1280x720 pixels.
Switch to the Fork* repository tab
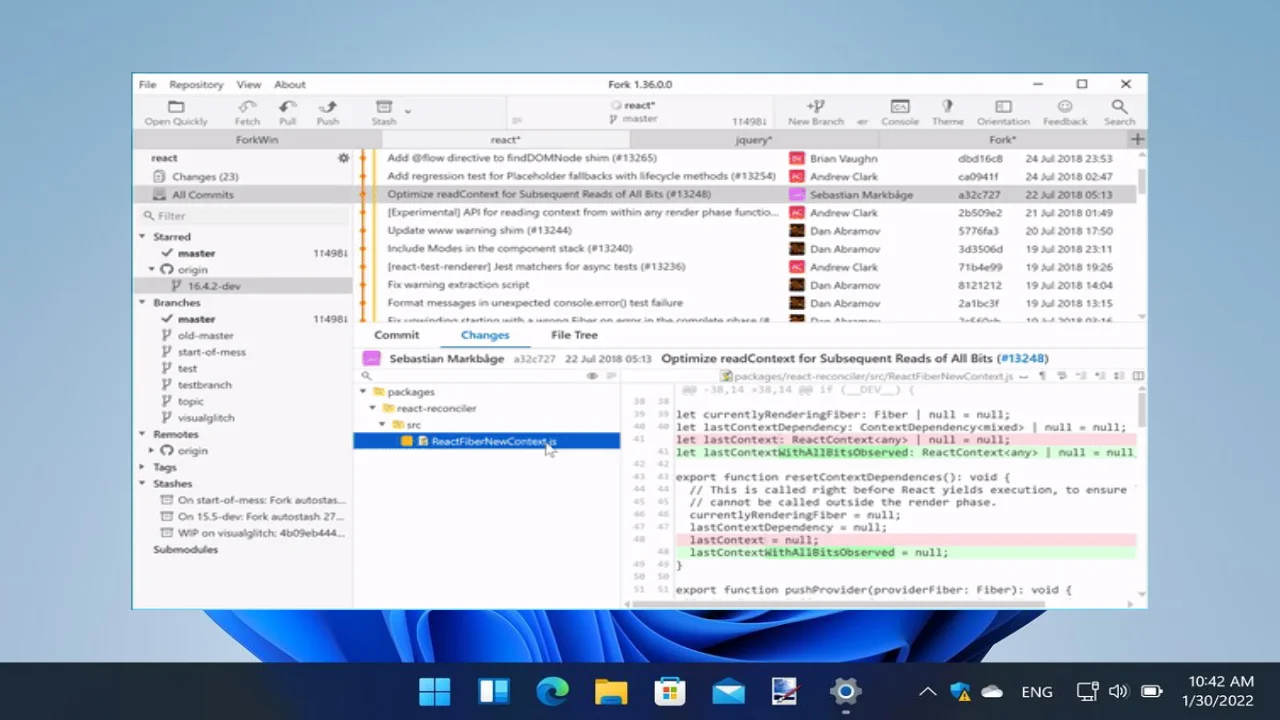tap(1002, 140)
